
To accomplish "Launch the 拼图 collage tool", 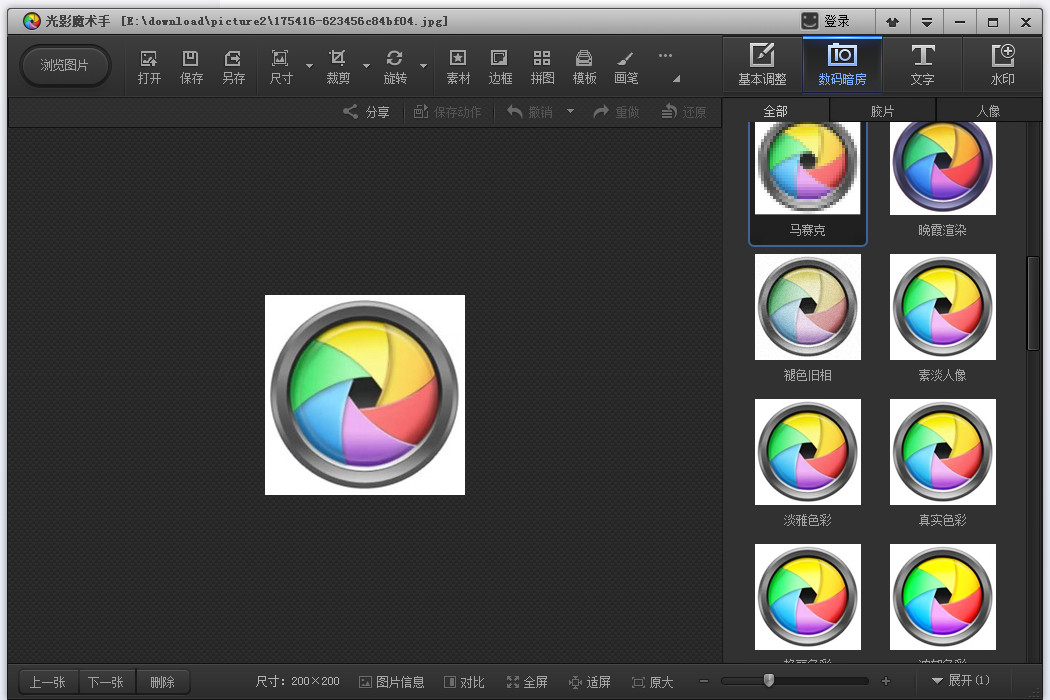I will [542, 67].
